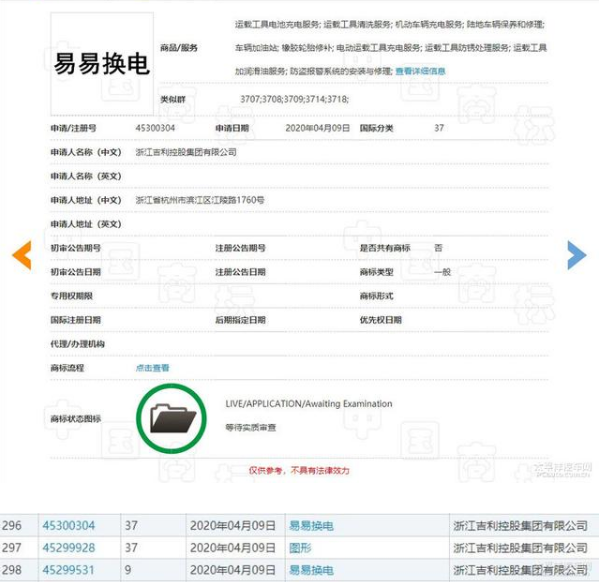Click the orange previous-record arrow
Viewport: 611px width, 583px height.
22,255
